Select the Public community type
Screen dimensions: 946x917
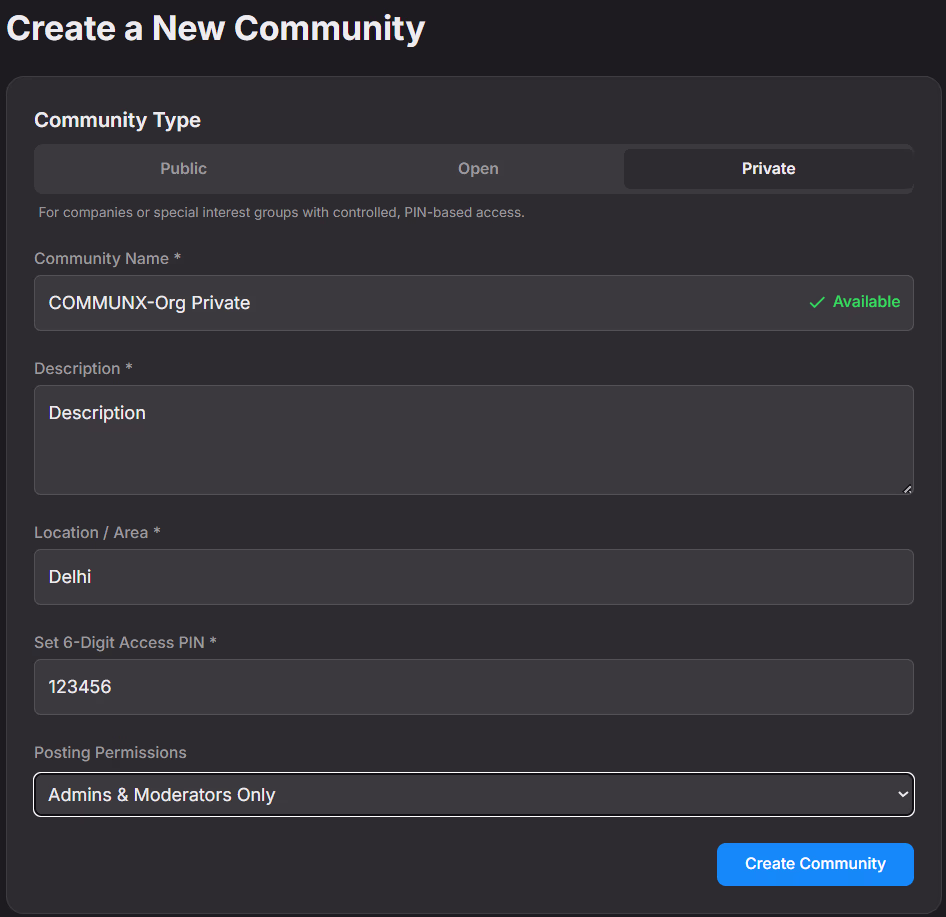click(x=183, y=169)
